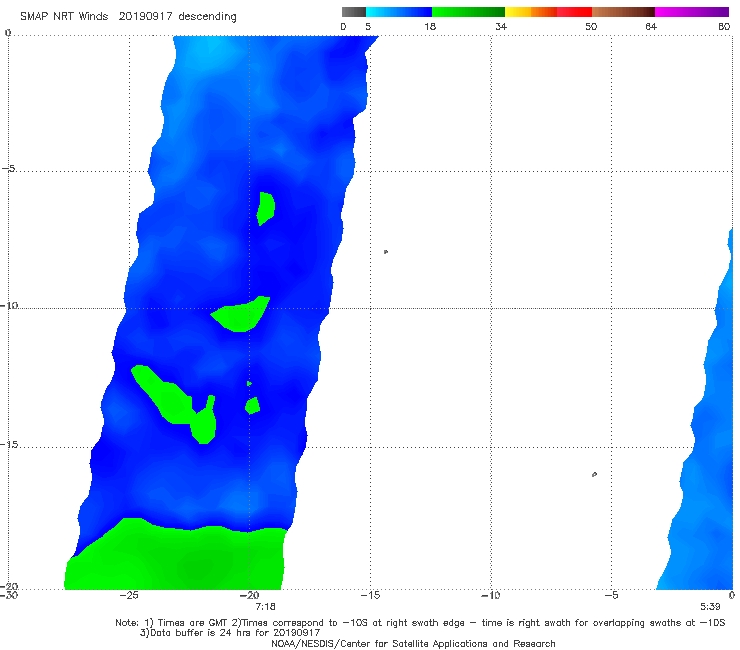
Task: Select the yellow-orange segment of the color bar
Action: (530, 12)
